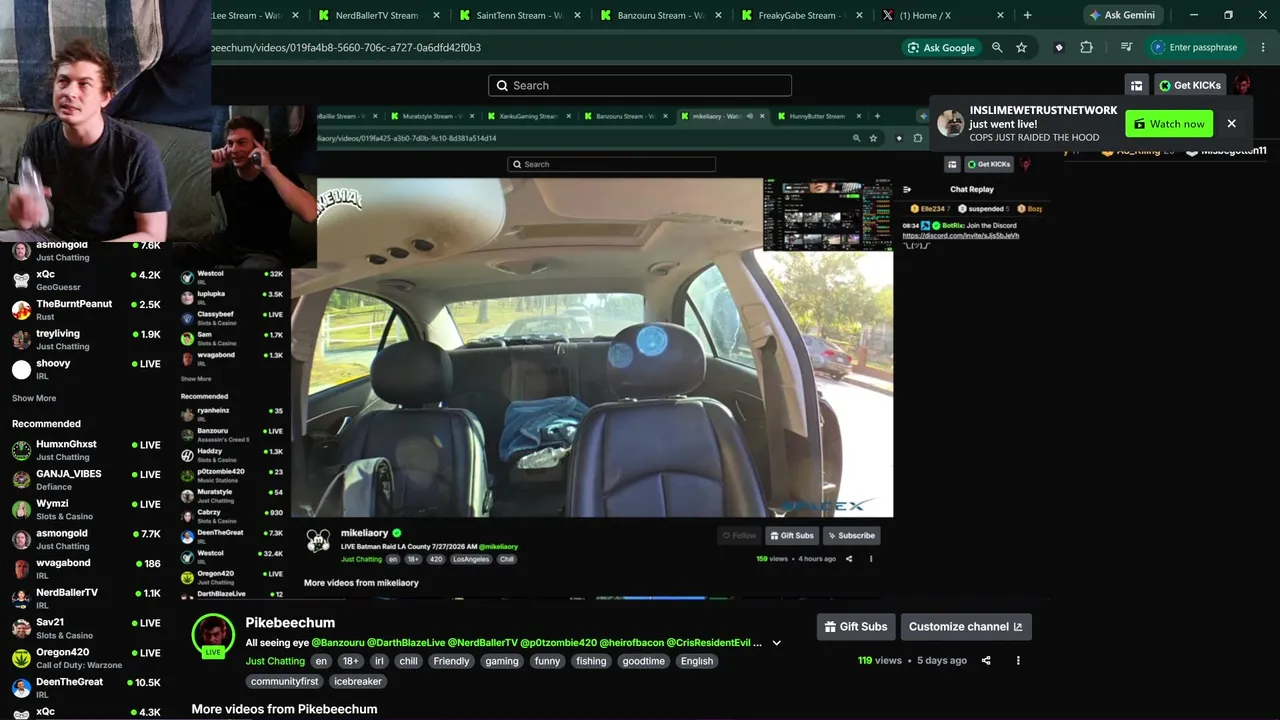The height and width of the screenshot is (720, 1280).
Task: Click the Chat Replay heading in the video
Action: (x=972, y=189)
